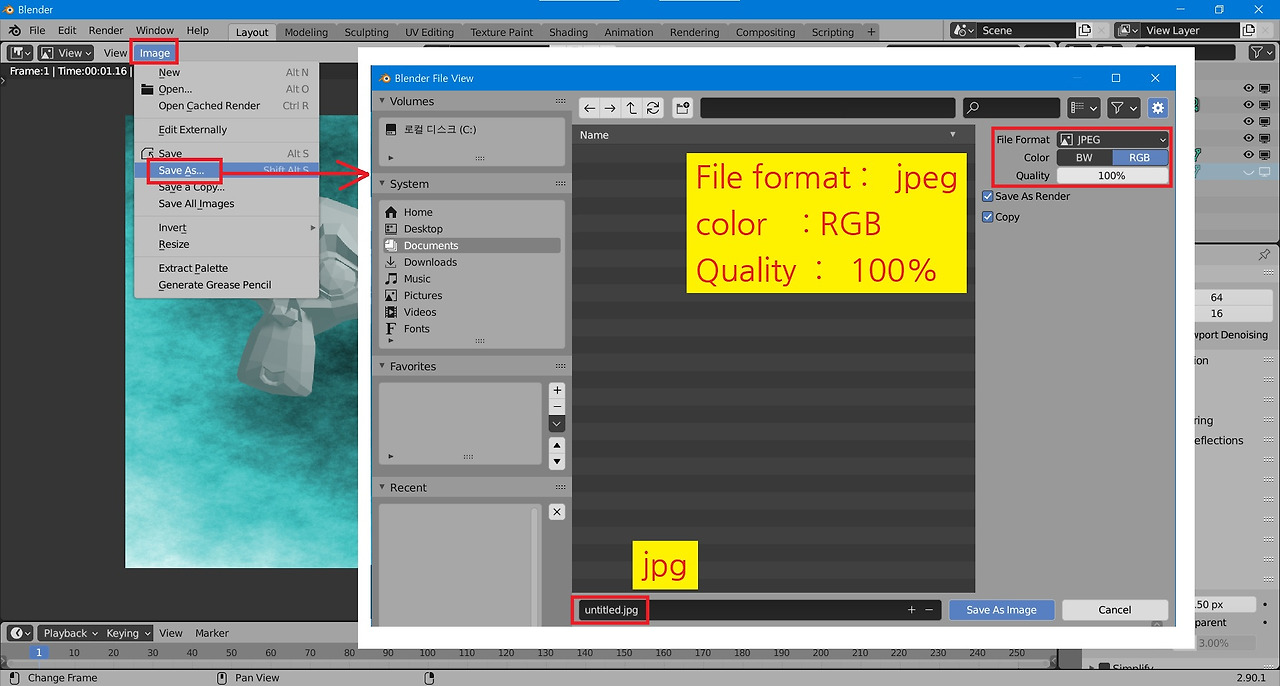Screen dimensions: 1280x686
Task: Go to the parent directory in file browser
Action: coord(631,108)
